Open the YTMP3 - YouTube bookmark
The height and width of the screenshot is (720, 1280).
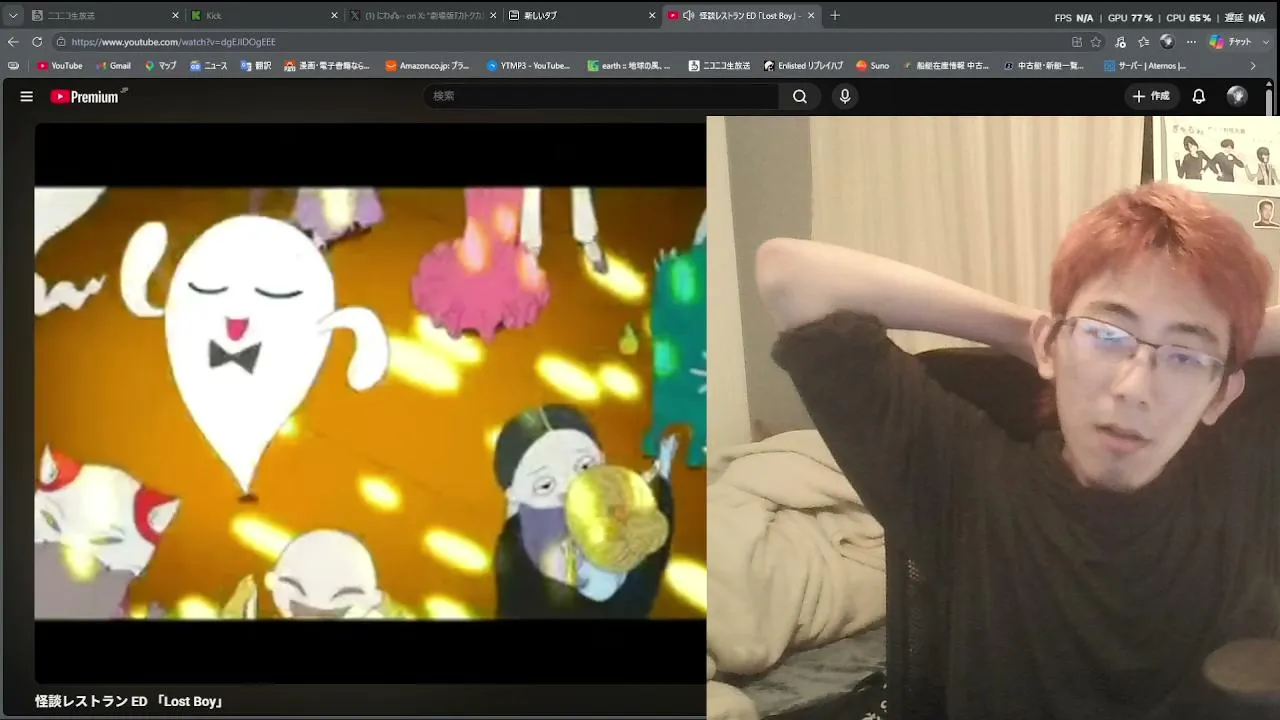[x=529, y=66]
